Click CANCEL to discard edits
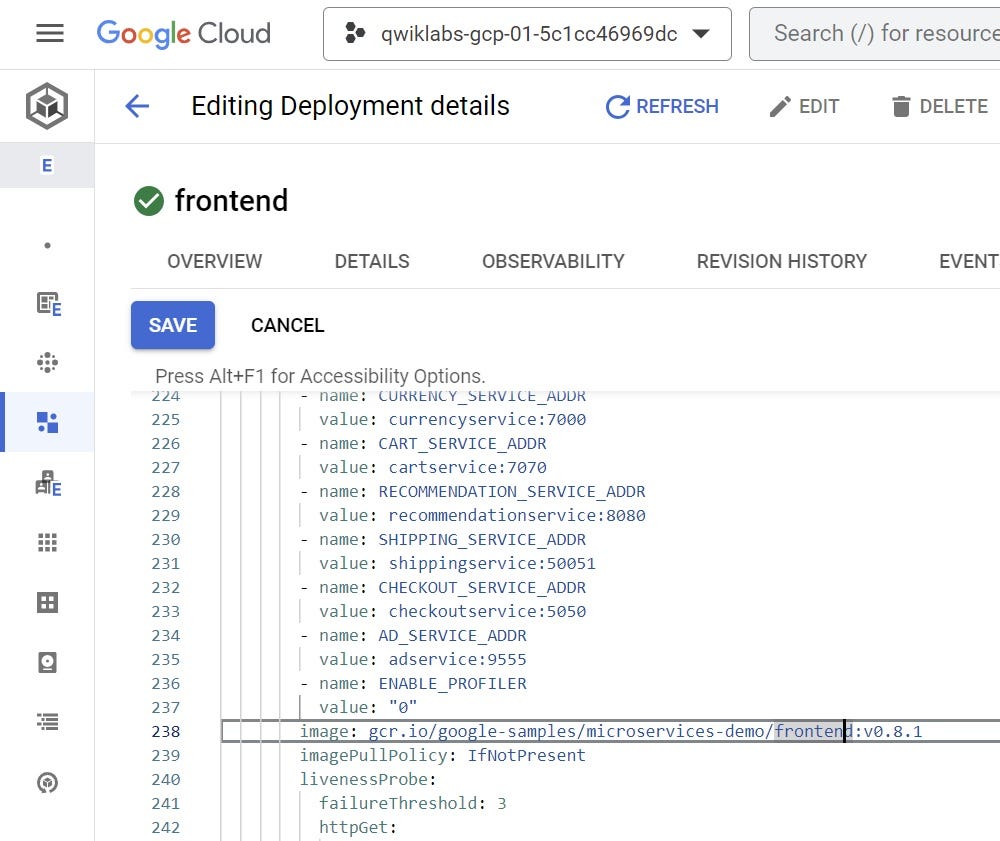The height and width of the screenshot is (841, 1000). pyautogui.click(x=287, y=325)
